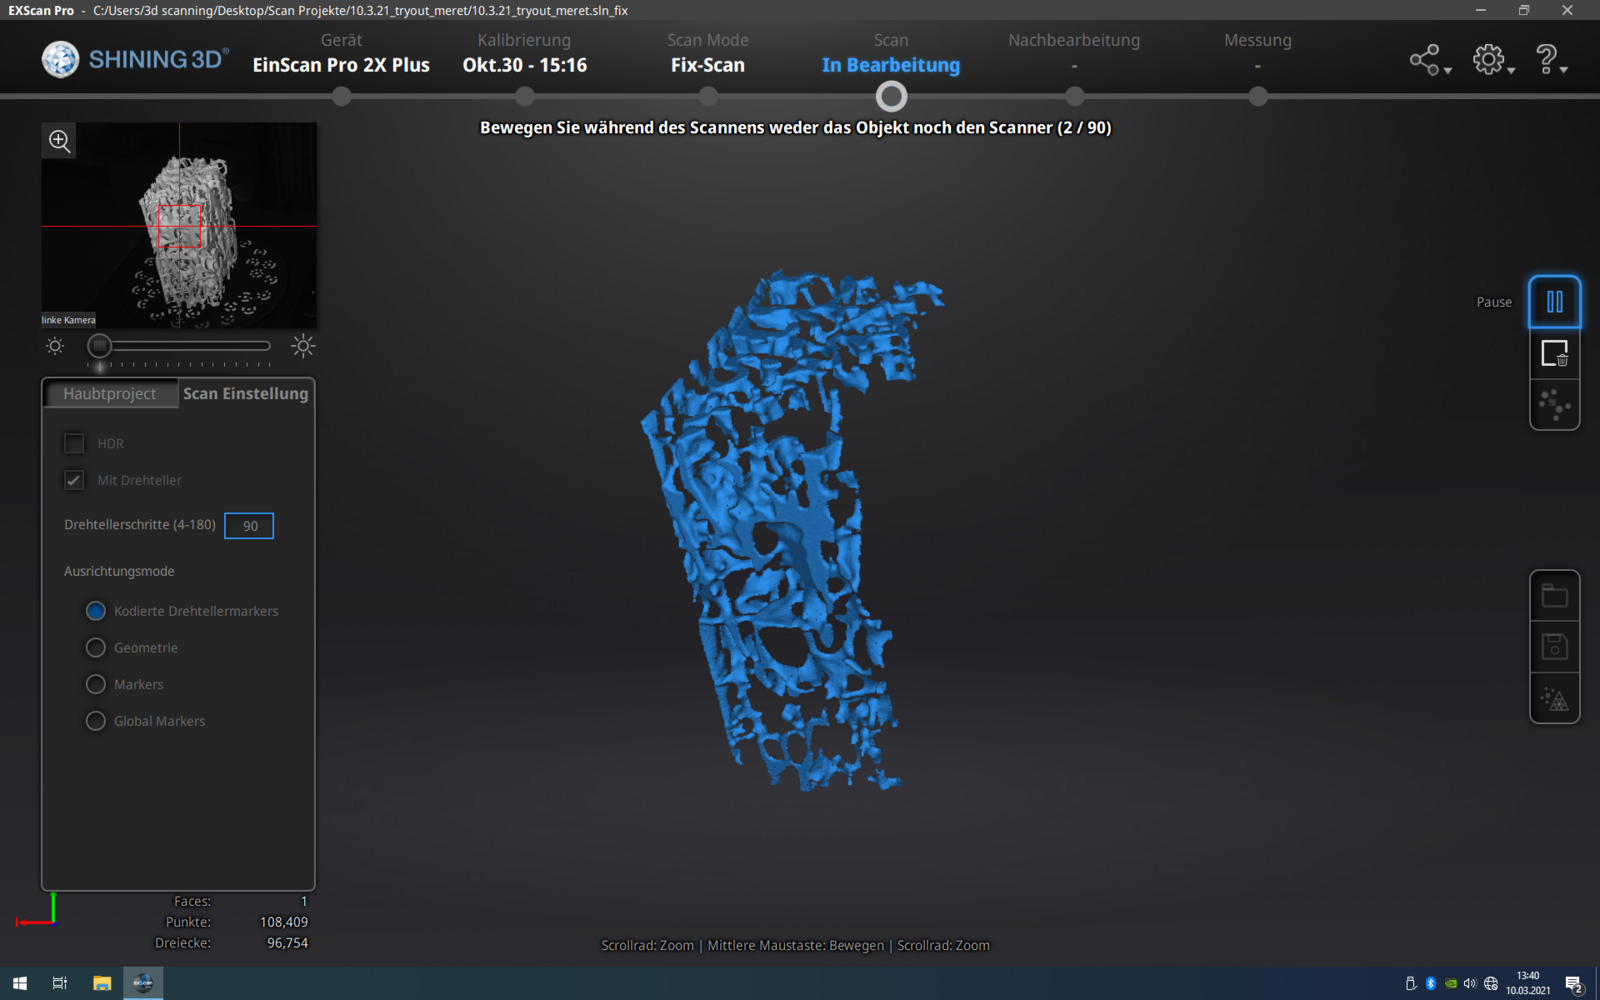
Task: Choose Global Markers alignment mode
Action: point(96,721)
